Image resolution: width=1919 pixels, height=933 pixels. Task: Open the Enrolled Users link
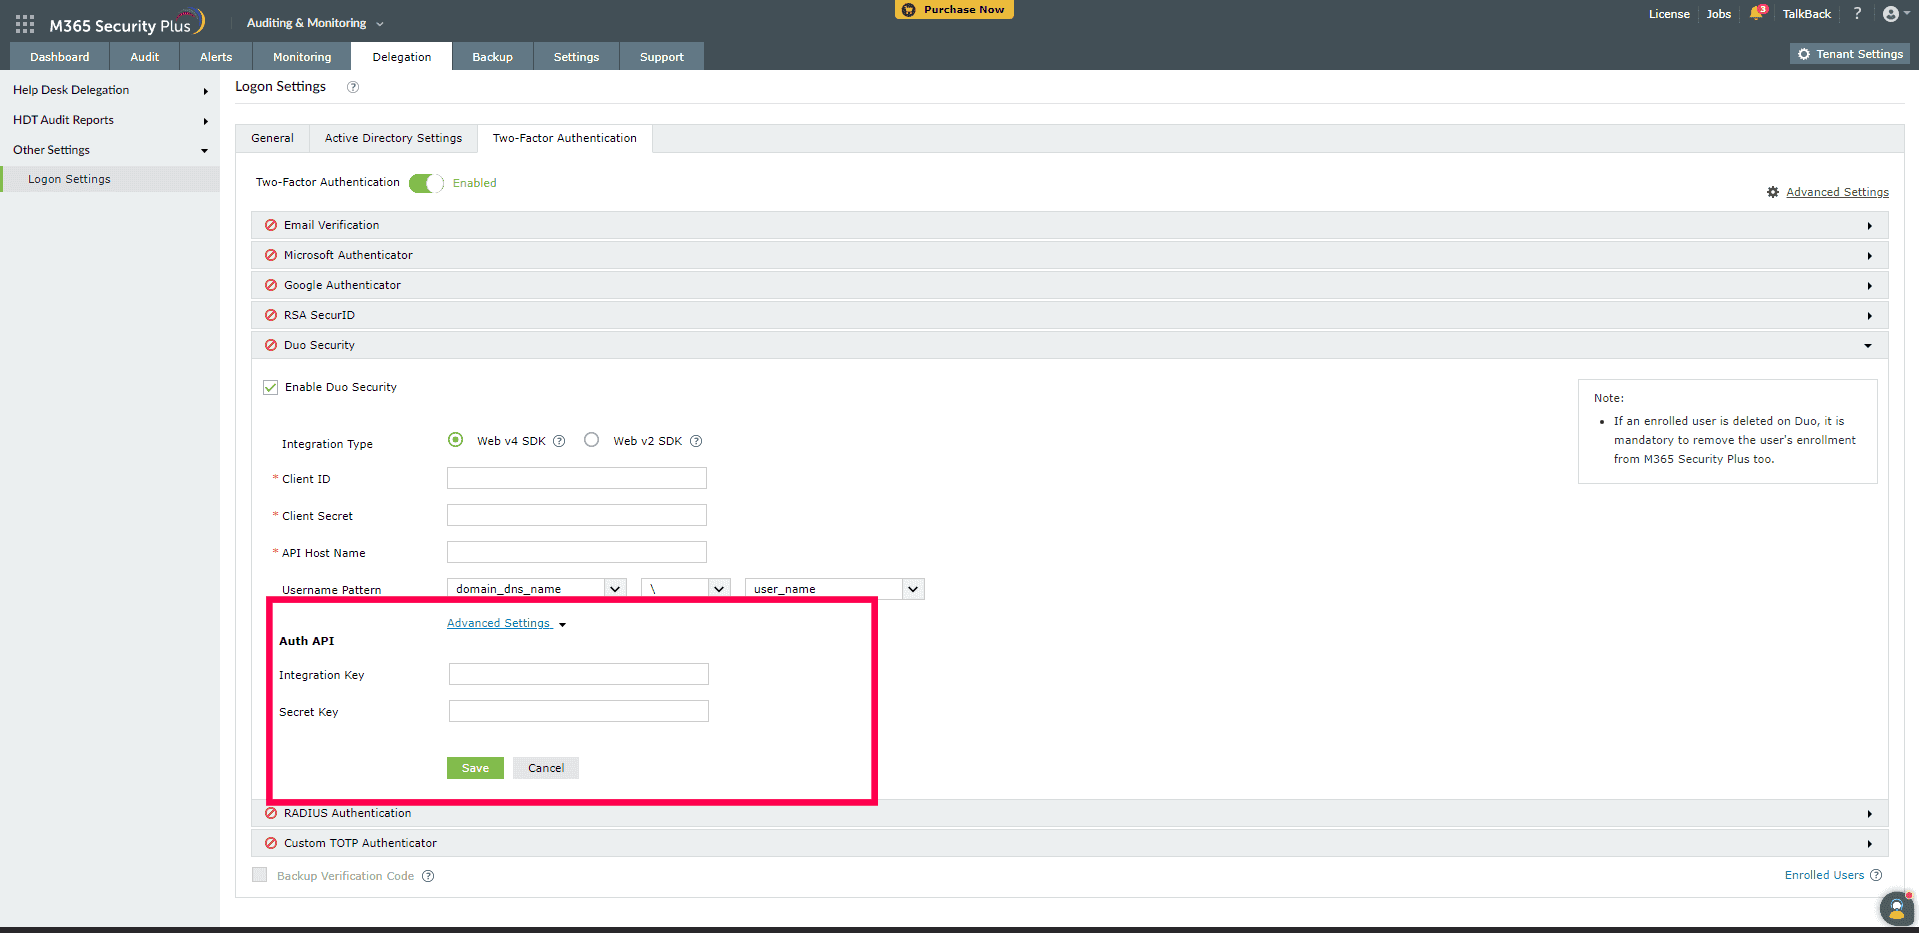coord(1825,875)
